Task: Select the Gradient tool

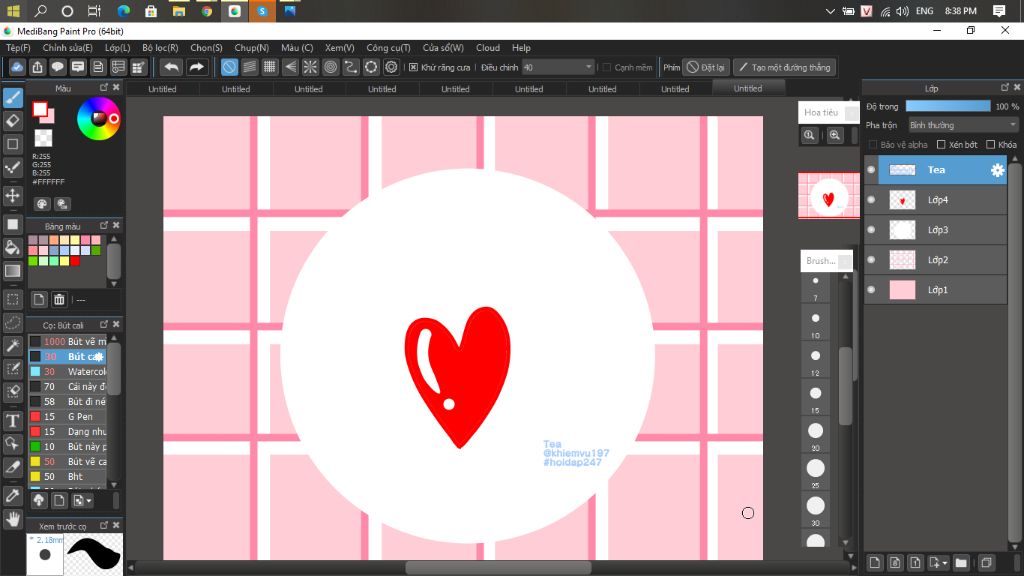Action: click(x=12, y=271)
